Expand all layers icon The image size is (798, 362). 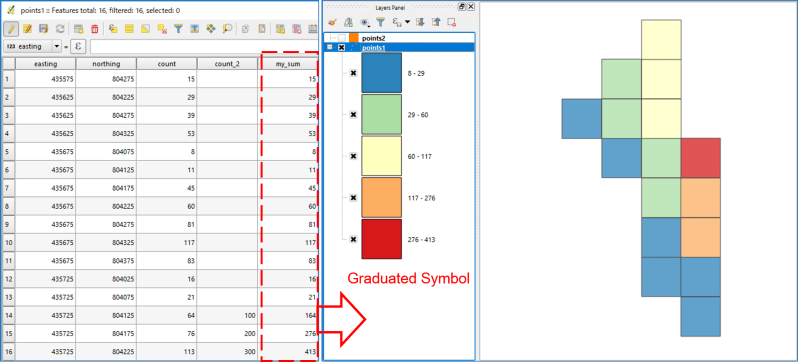tap(420, 22)
